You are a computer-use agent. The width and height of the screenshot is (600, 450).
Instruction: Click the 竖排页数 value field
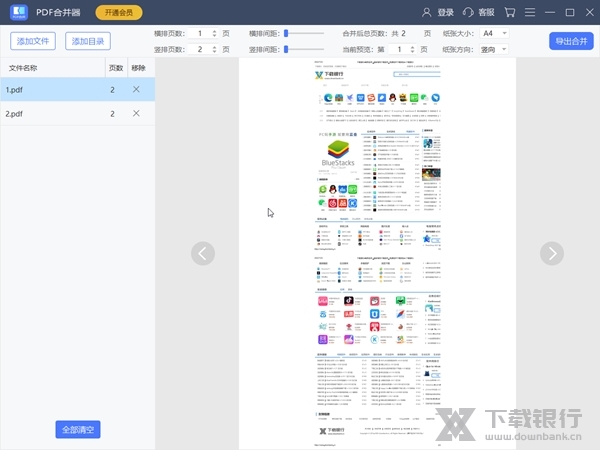[x=200, y=49]
